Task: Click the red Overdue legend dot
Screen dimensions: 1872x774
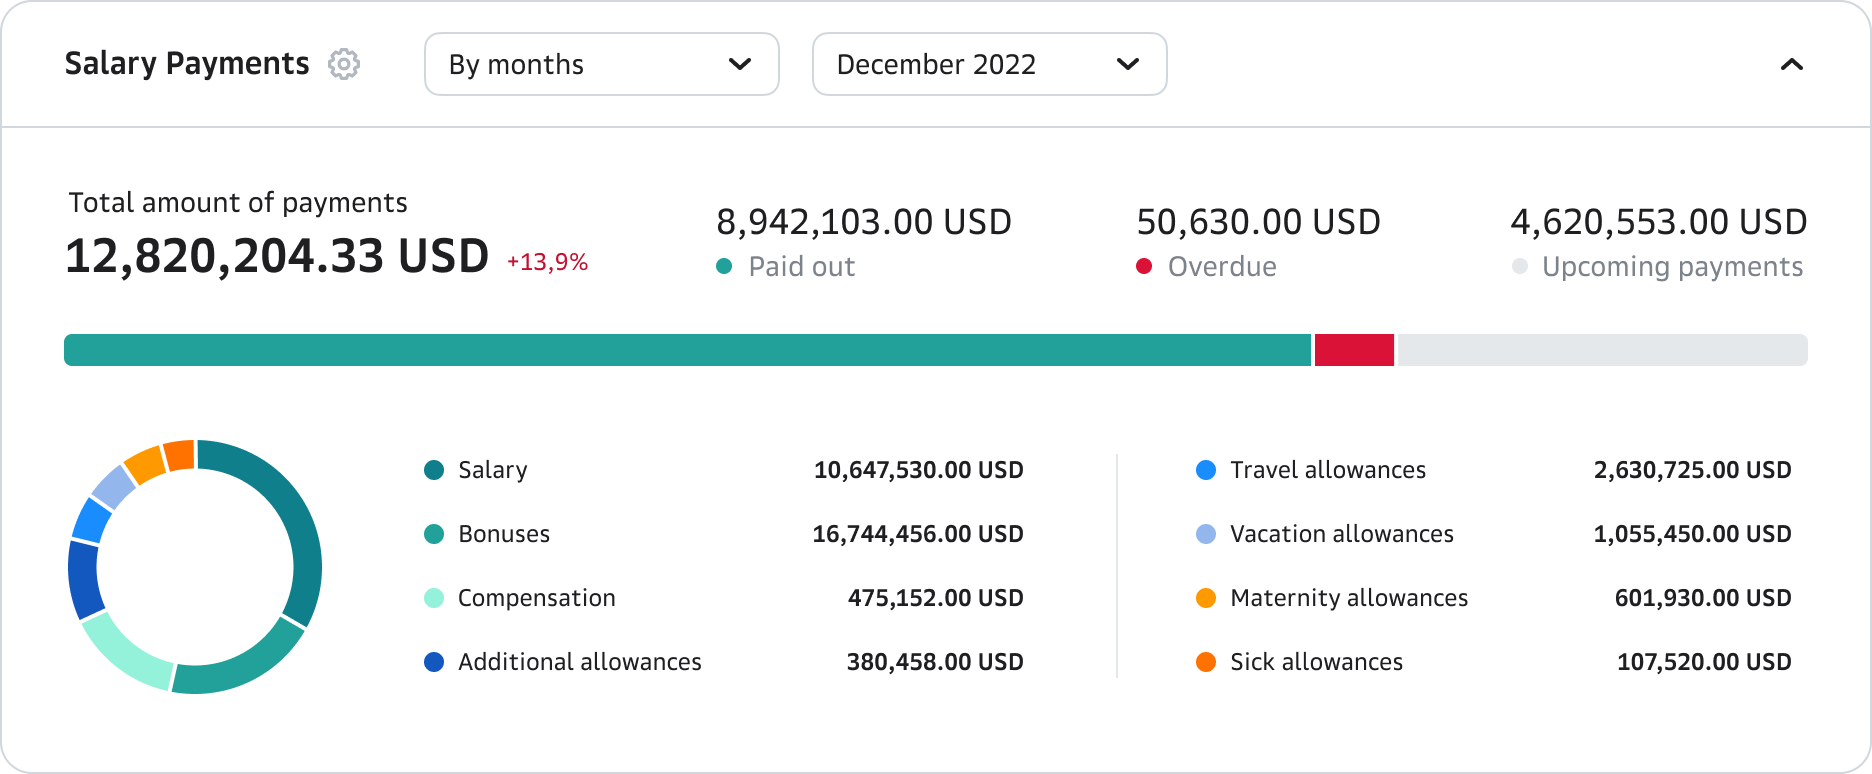Action: point(1144,266)
